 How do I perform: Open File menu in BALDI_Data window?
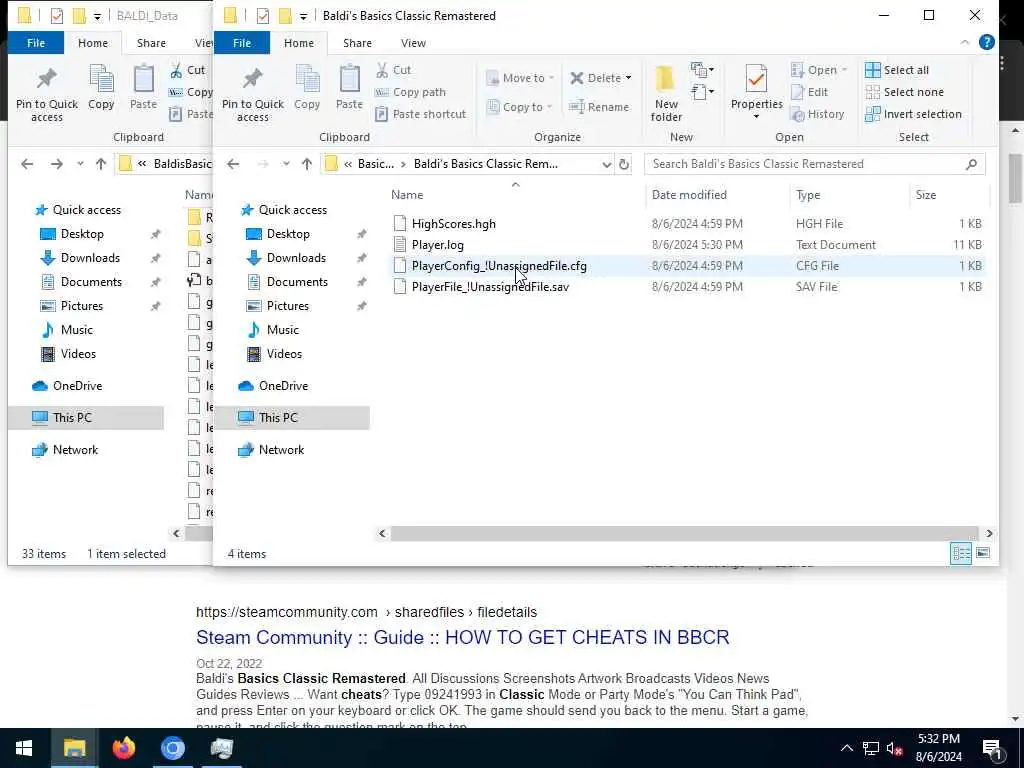pyautogui.click(x=36, y=42)
